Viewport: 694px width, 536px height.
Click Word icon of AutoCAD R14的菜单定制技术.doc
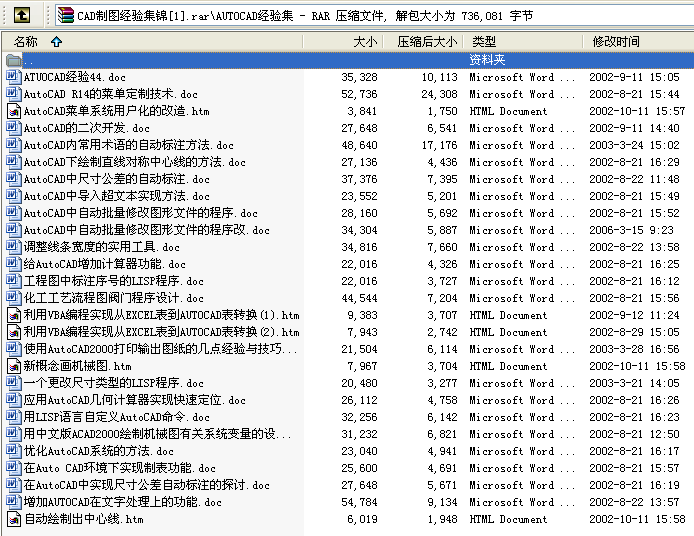[x=14, y=94]
